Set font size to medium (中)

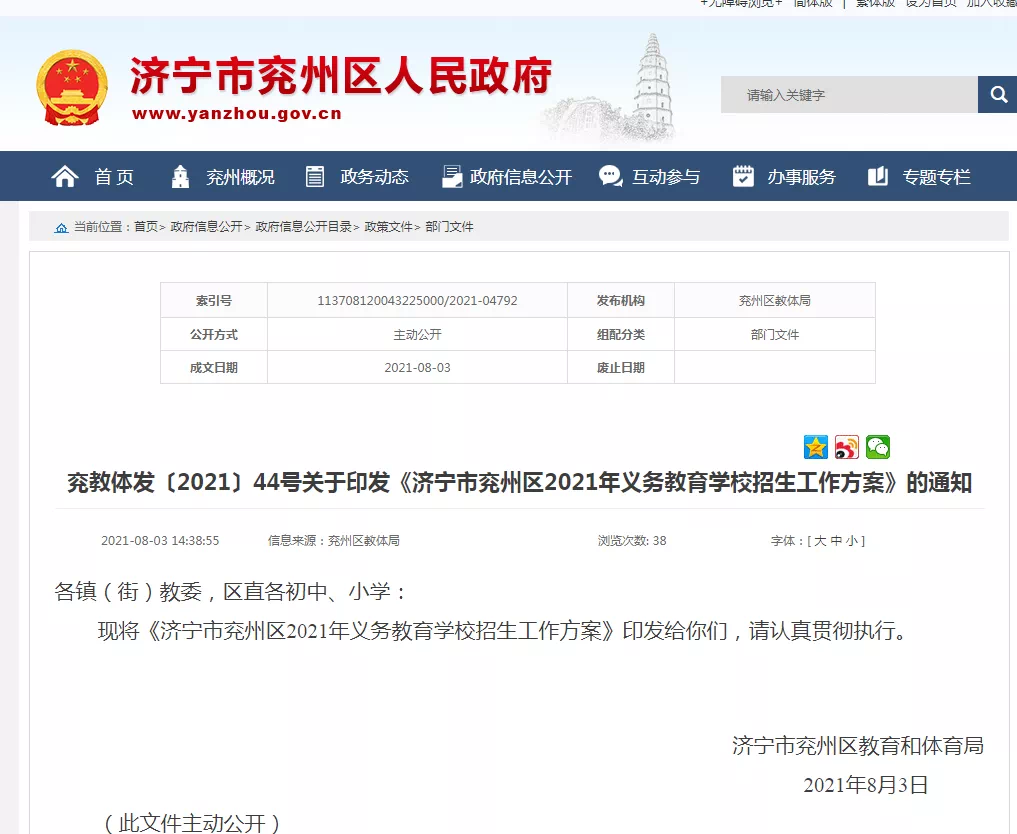[836, 541]
